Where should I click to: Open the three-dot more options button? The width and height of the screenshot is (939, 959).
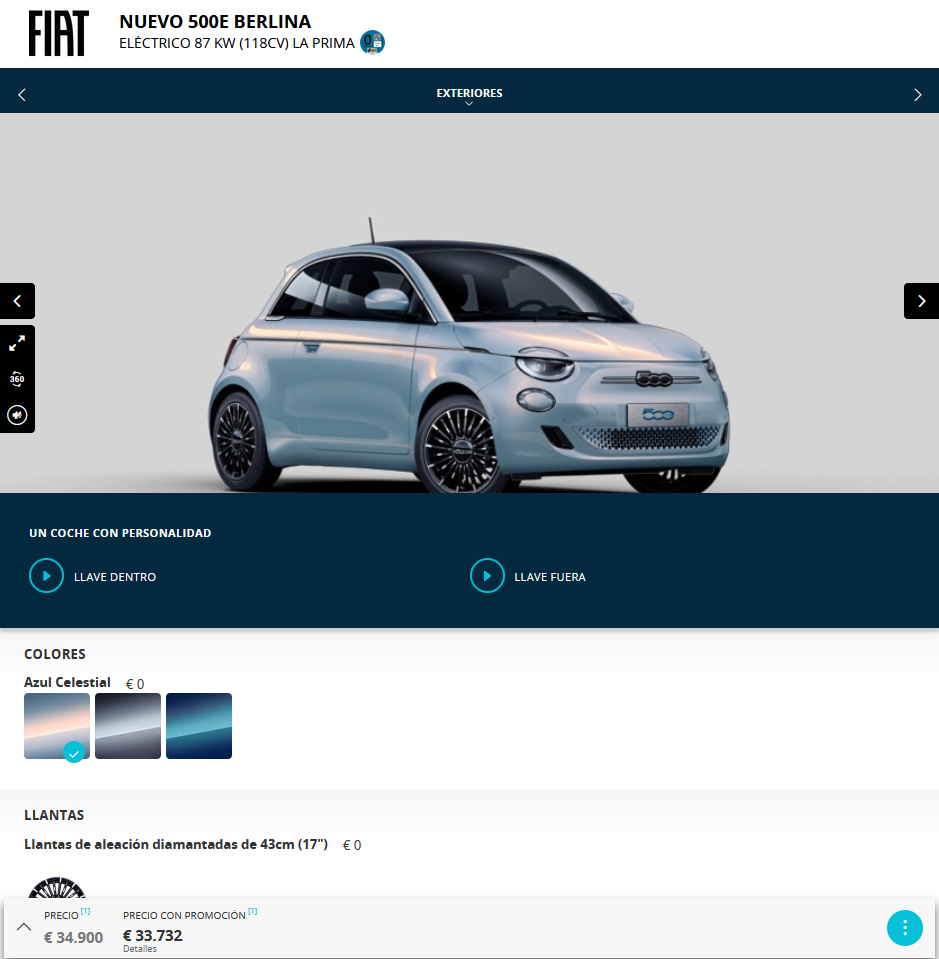[x=905, y=928]
